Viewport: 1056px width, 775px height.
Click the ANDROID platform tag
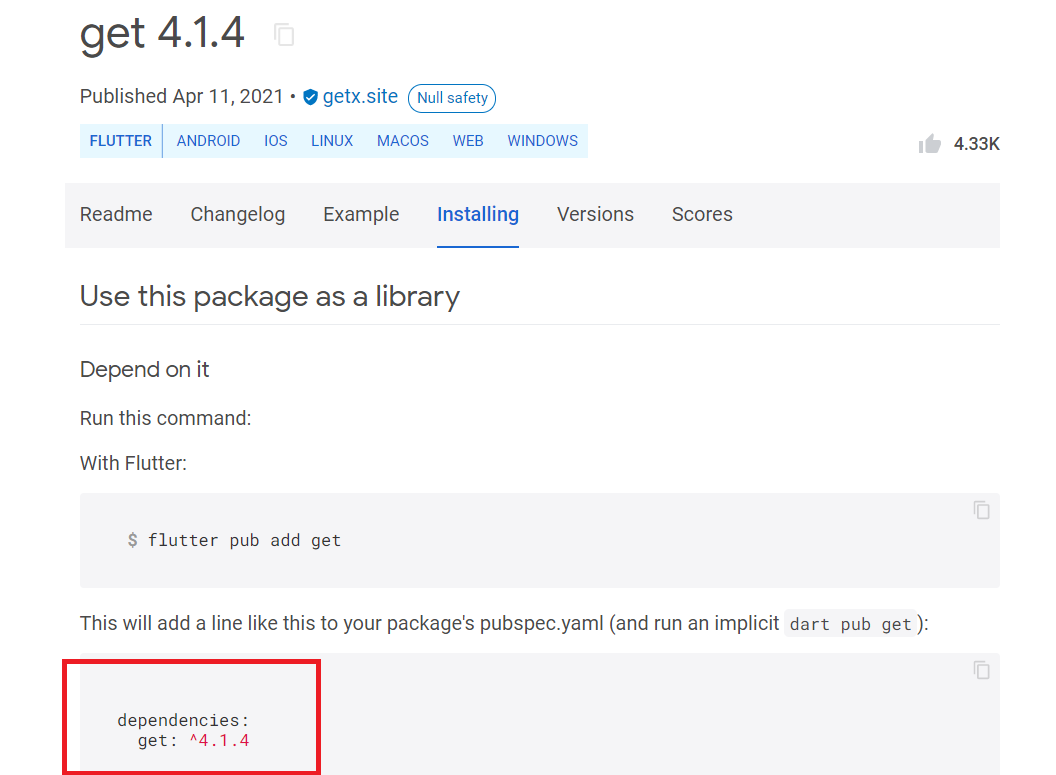point(208,141)
